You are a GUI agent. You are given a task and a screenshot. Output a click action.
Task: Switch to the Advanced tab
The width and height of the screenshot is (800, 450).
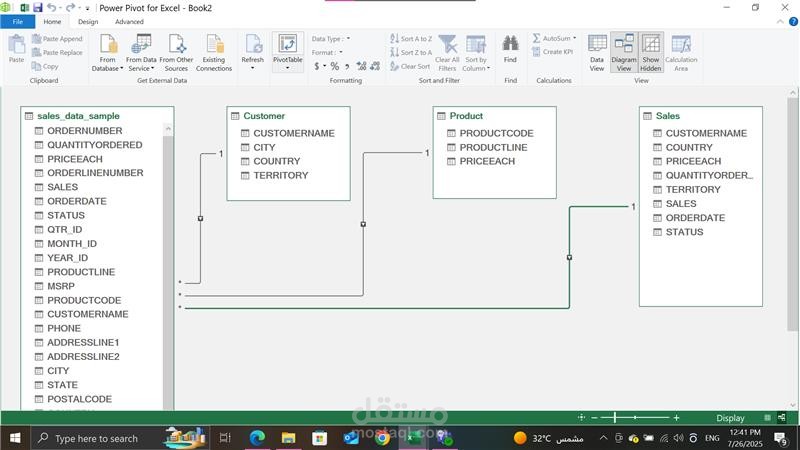[129, 21]
